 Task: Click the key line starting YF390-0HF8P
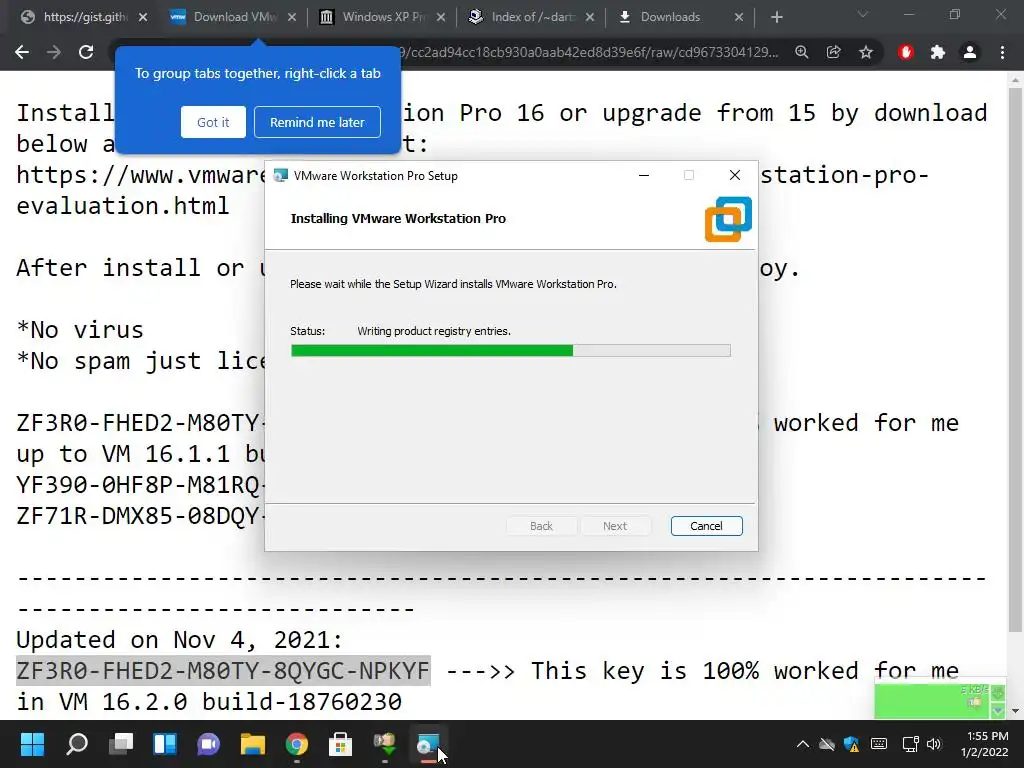coord(140,485)
